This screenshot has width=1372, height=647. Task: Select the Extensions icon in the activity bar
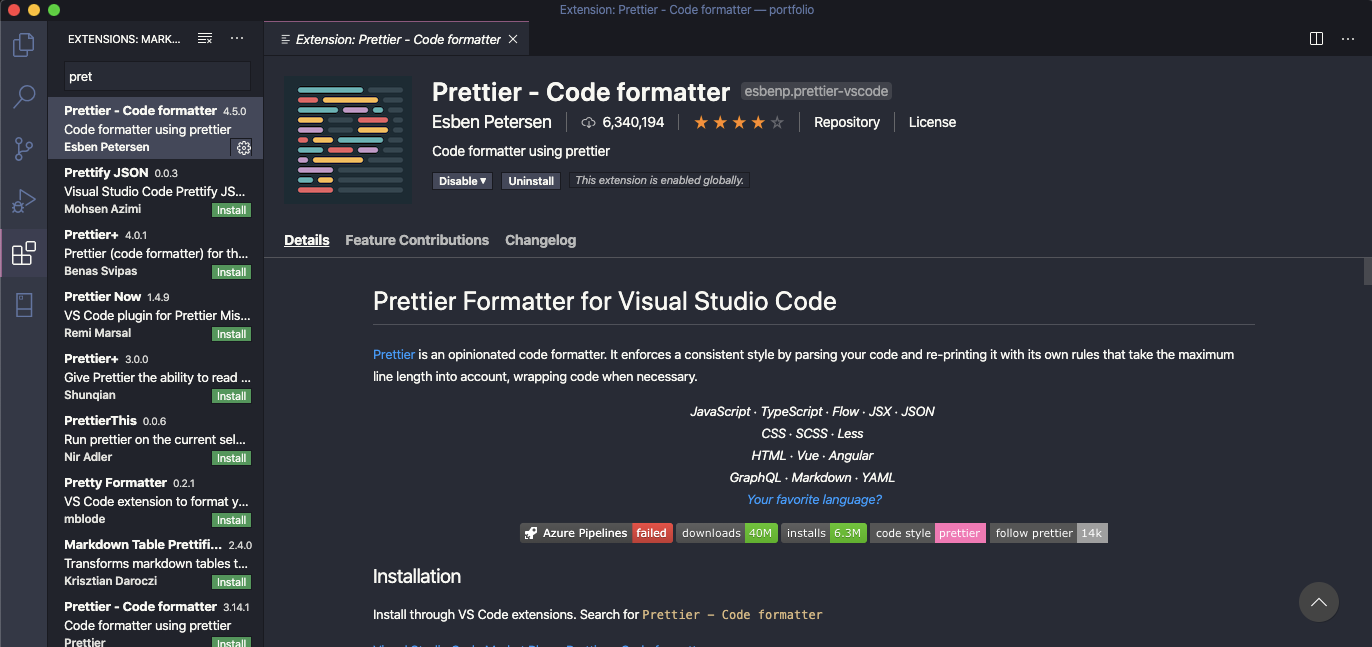pos(22,253)
